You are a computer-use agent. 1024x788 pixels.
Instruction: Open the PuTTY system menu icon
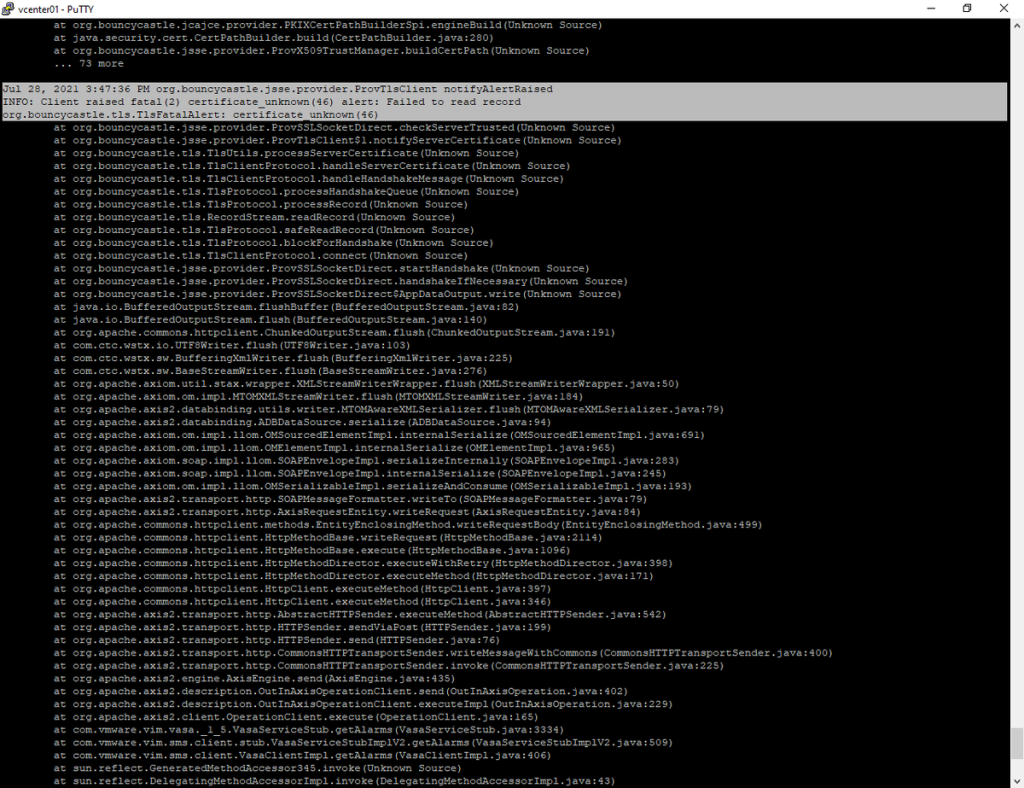(9, 8)
